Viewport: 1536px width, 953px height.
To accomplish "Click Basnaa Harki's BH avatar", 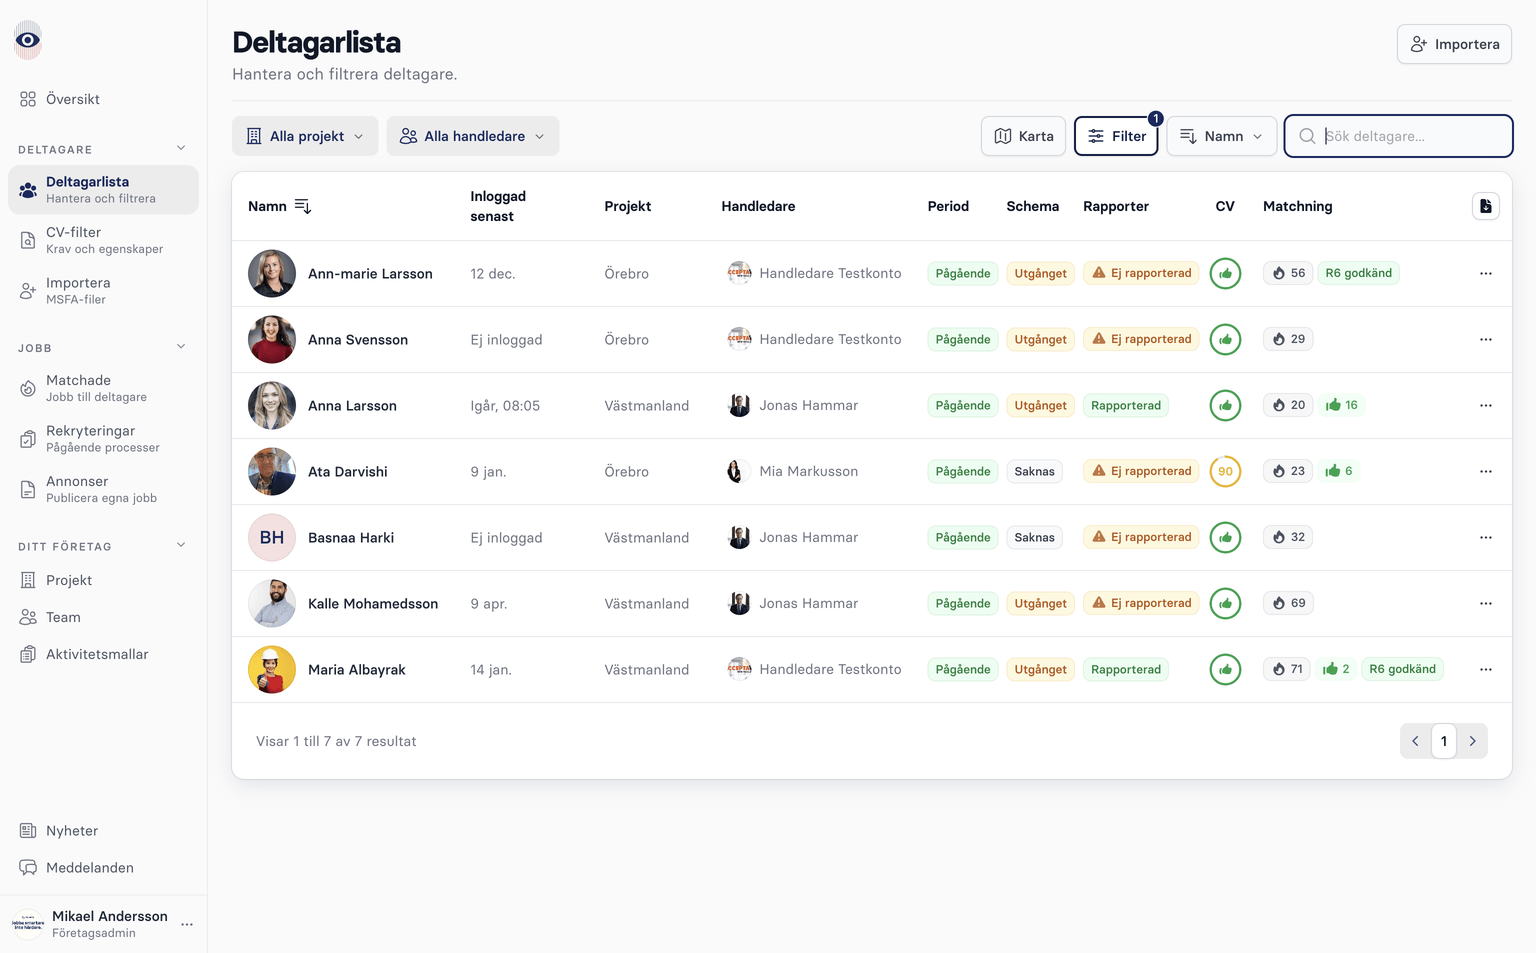I will click(x=272, y=537).
